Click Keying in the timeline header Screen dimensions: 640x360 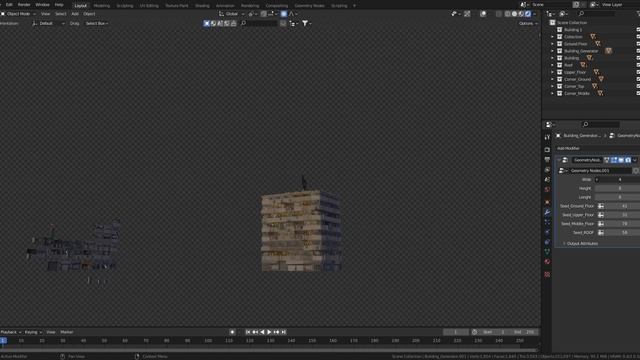[33, 332]
